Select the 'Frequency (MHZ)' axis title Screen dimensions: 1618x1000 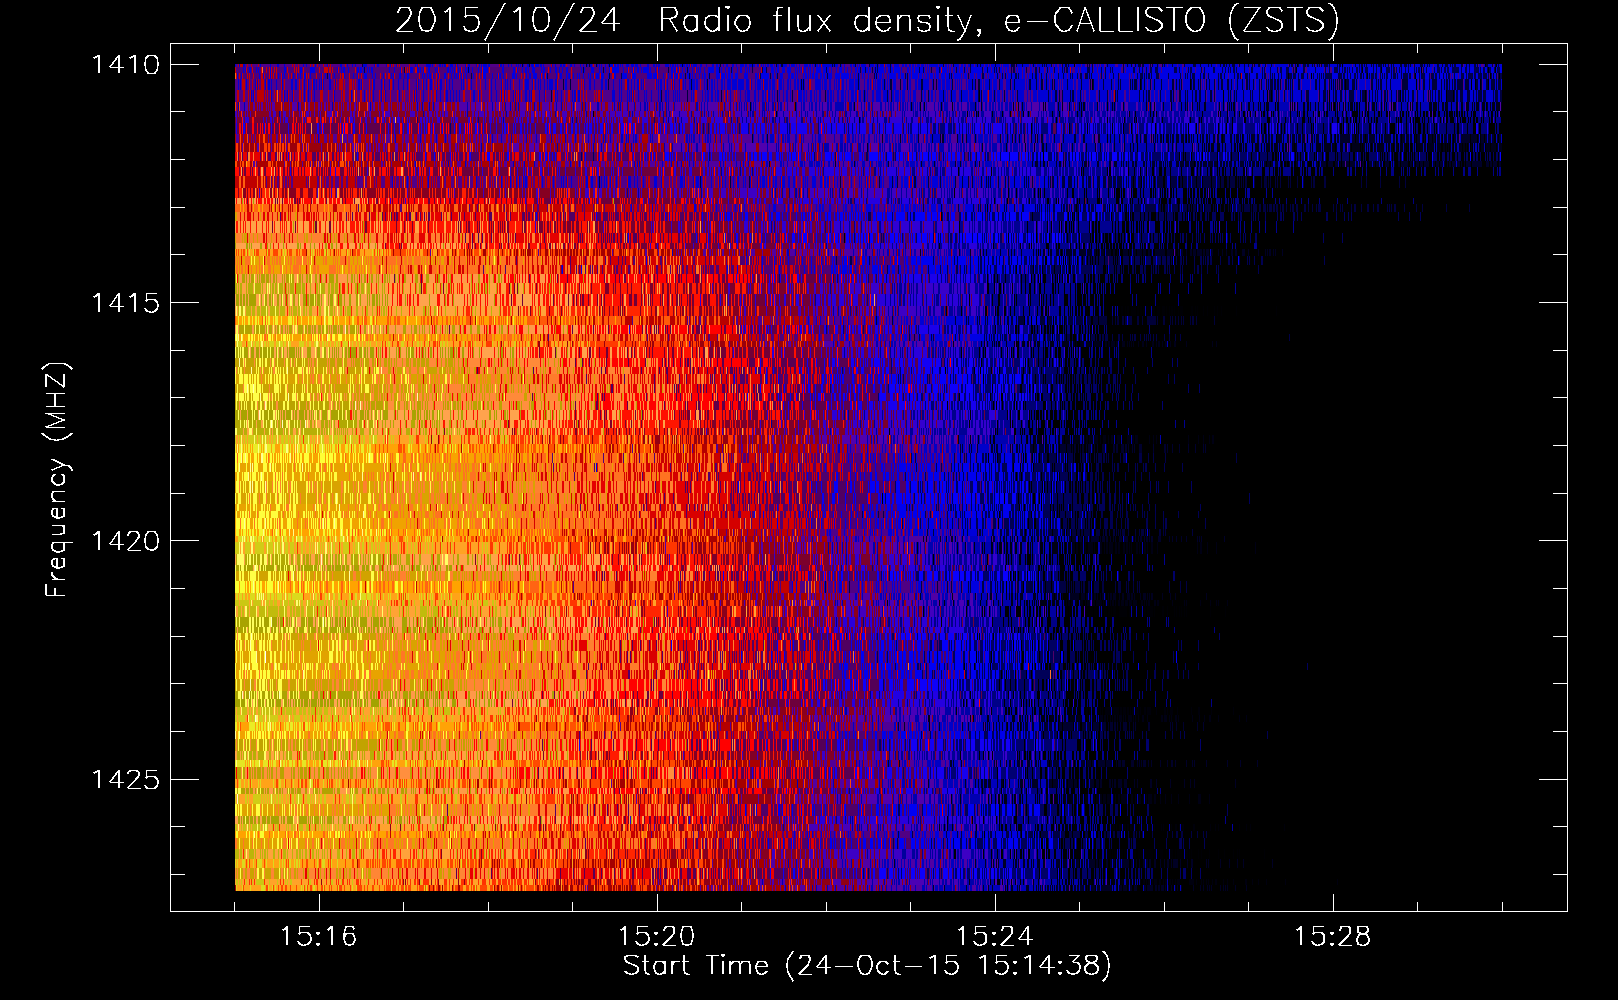tap(58, 480)
